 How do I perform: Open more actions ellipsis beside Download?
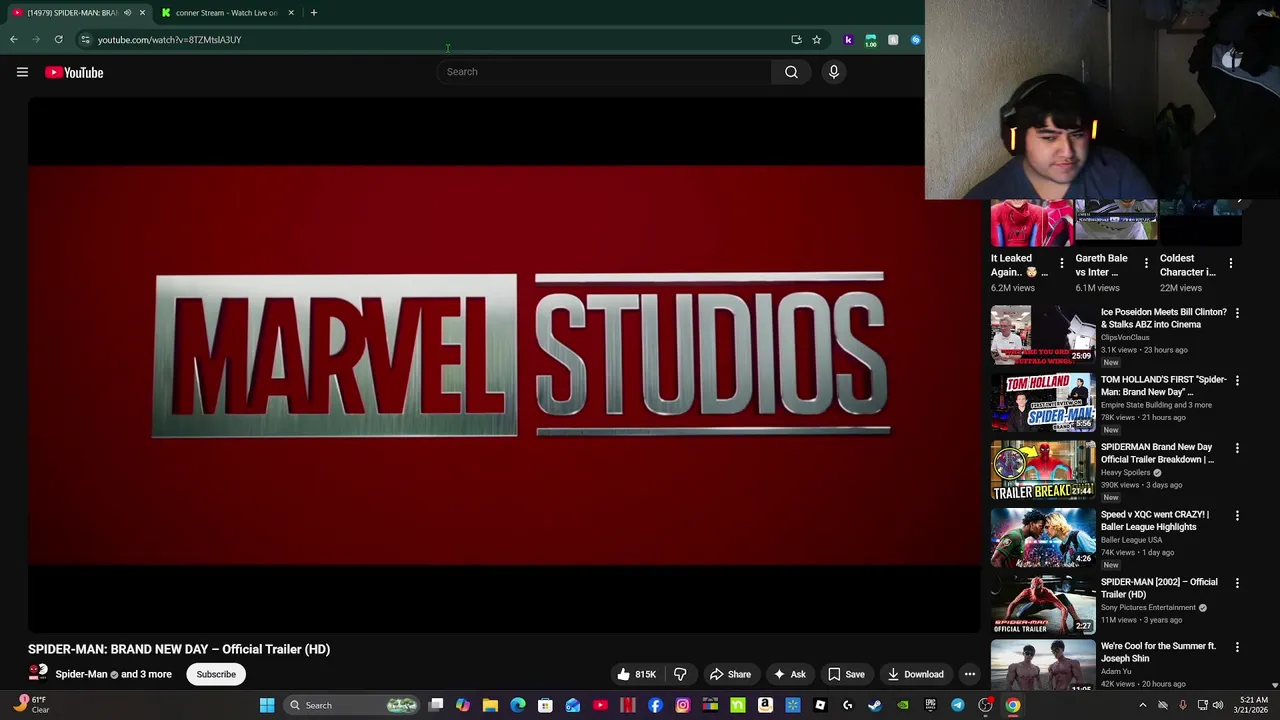tap(969, 674)
